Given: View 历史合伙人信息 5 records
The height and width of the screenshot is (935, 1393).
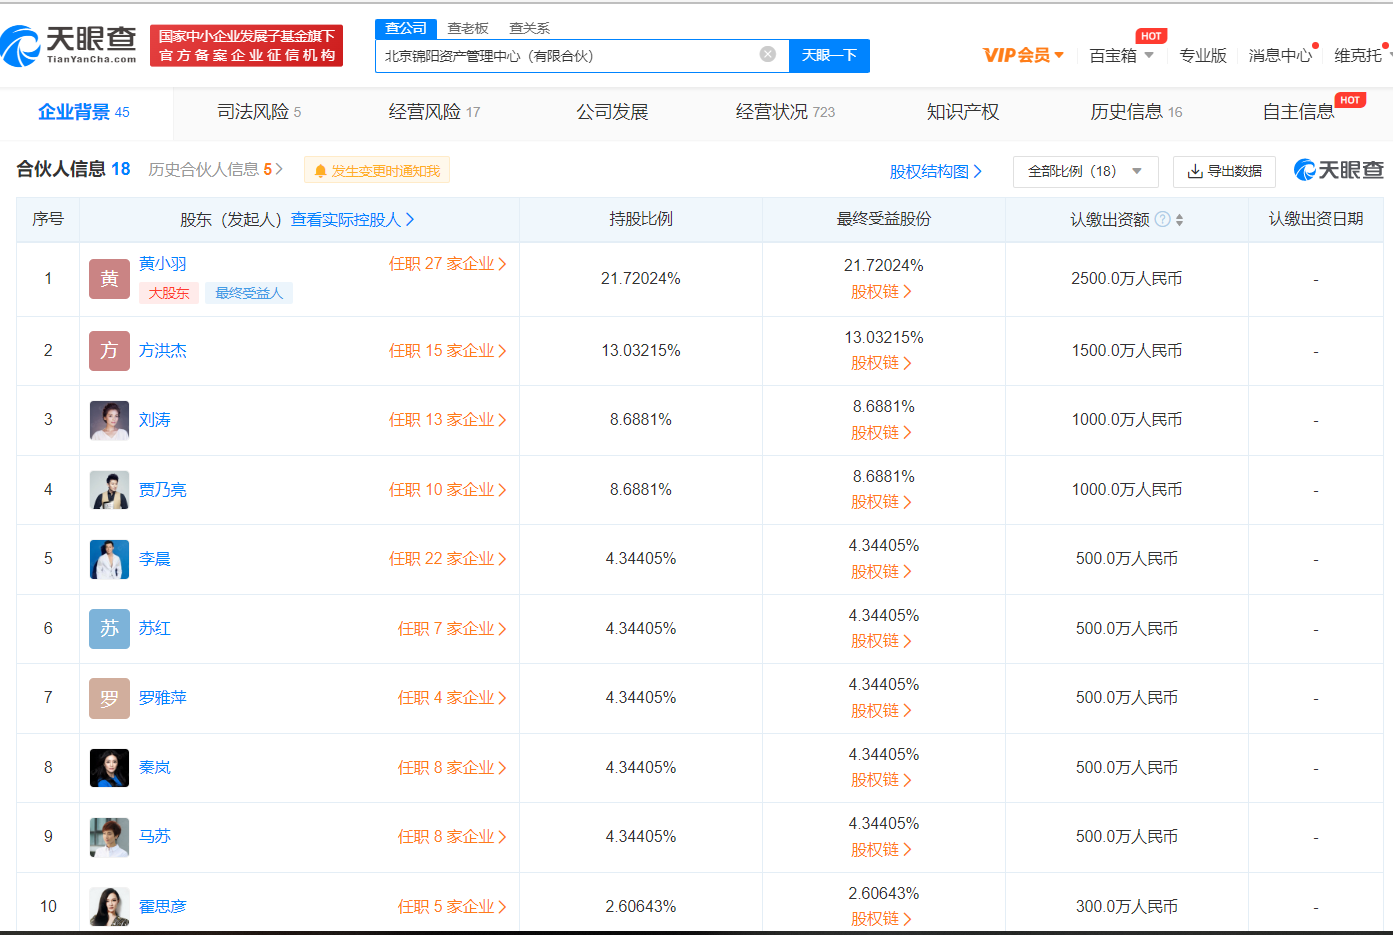Looking at the screenshot, I should coord(215,170).
